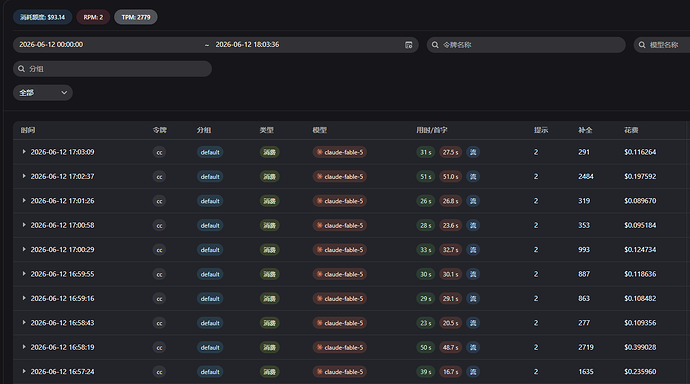Image resolution: width=690 pixels, height=384 pixels.
Task: Expand the 2026-06-12 16:59:55 log row
Action: (x=24, y=274)
